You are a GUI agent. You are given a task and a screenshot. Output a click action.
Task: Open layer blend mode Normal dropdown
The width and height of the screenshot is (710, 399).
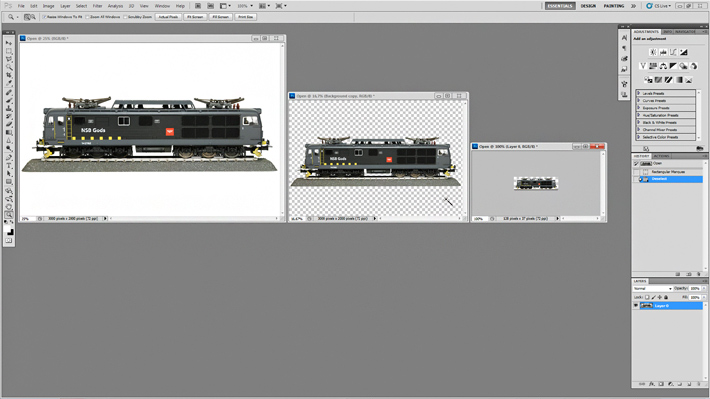click(x=652, y=288)
